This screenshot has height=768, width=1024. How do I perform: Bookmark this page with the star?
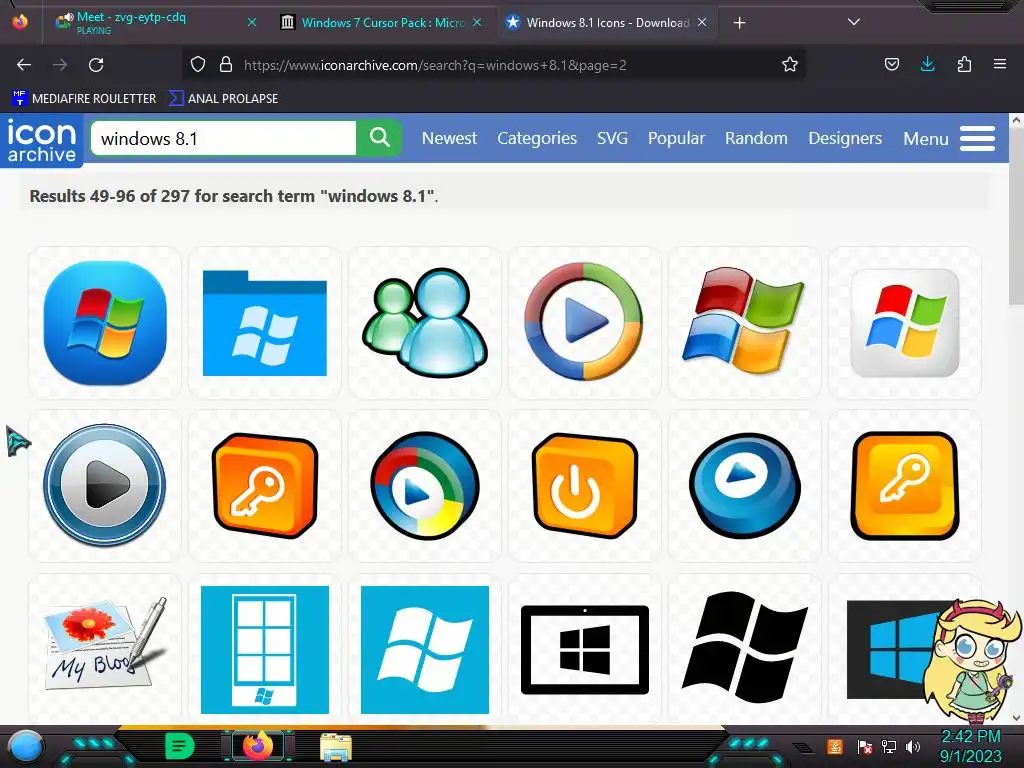790,64
